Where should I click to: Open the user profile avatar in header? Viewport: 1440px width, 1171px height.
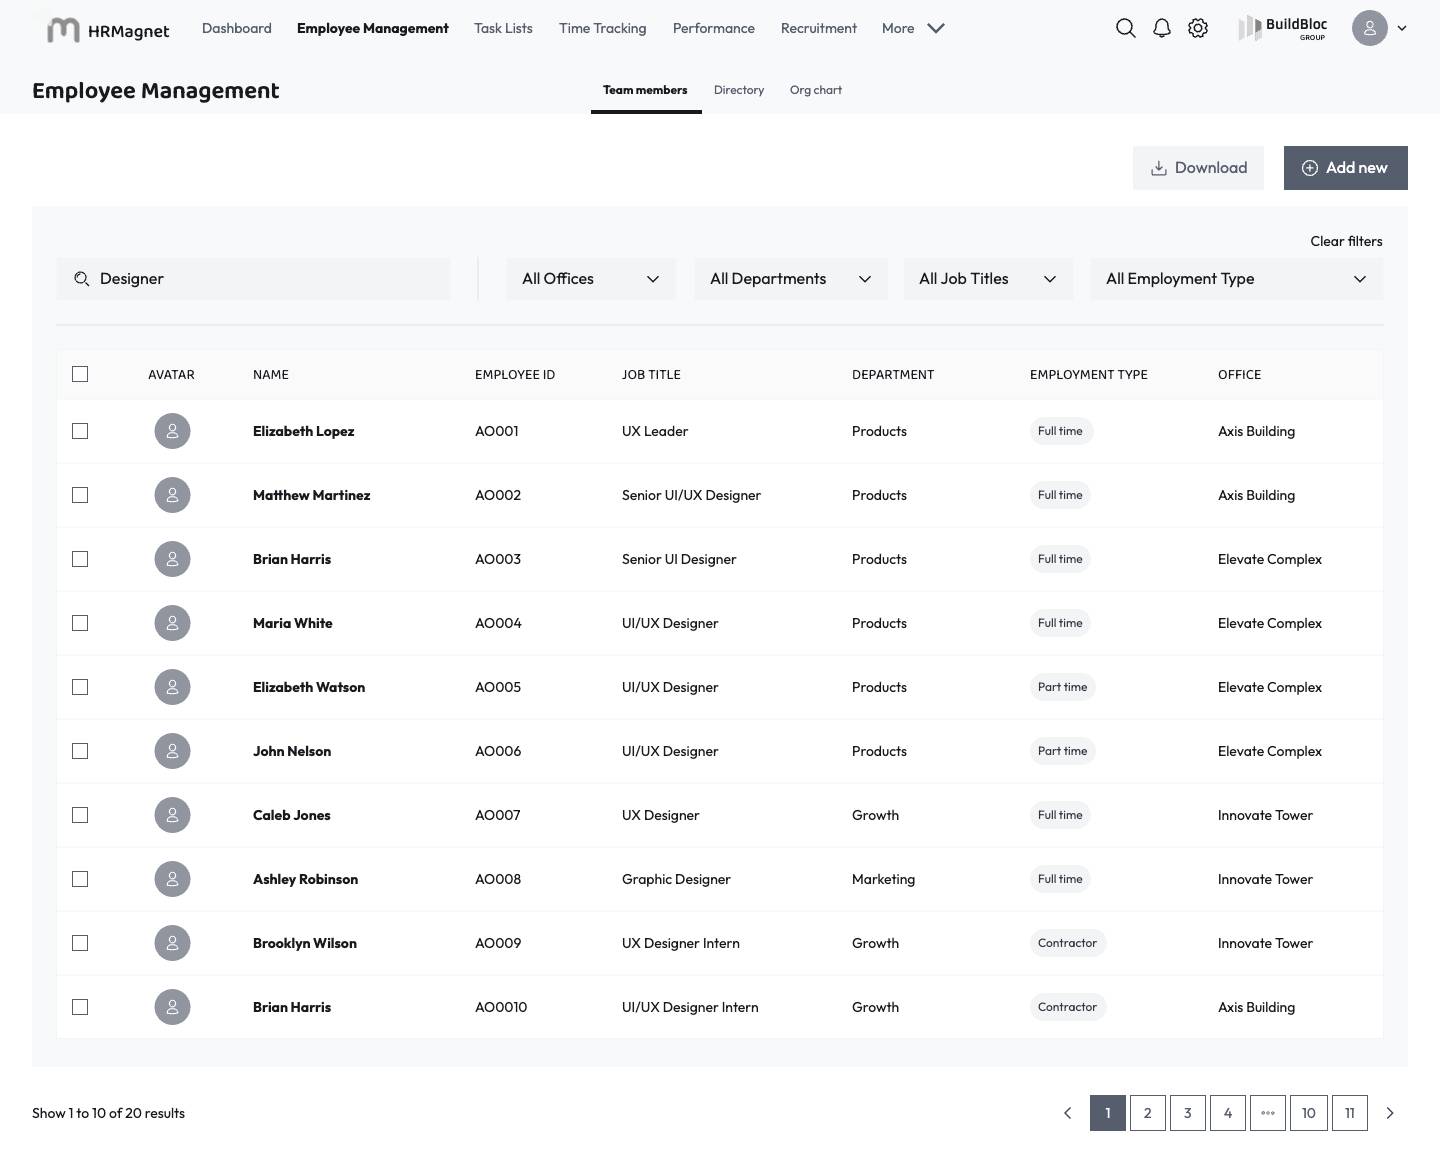tap(1370, 28)
